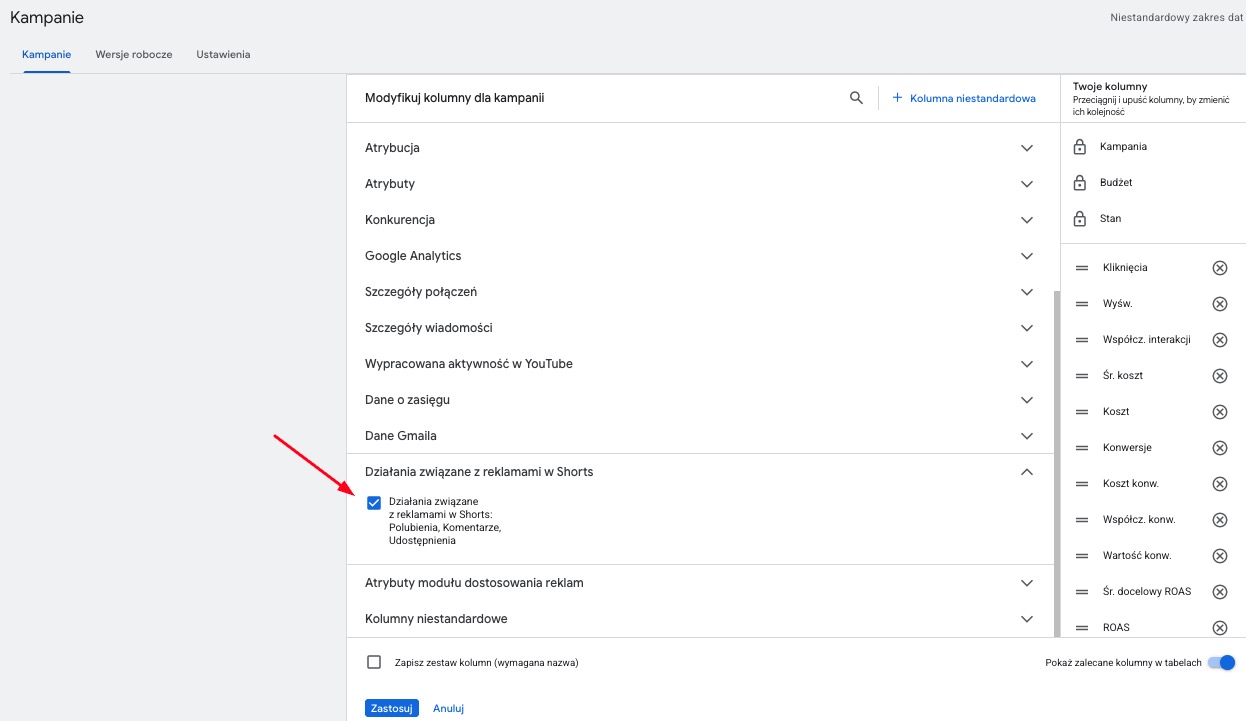
Task: Remove the Śr. koszt column
Action: click(x=1220, y=376)
